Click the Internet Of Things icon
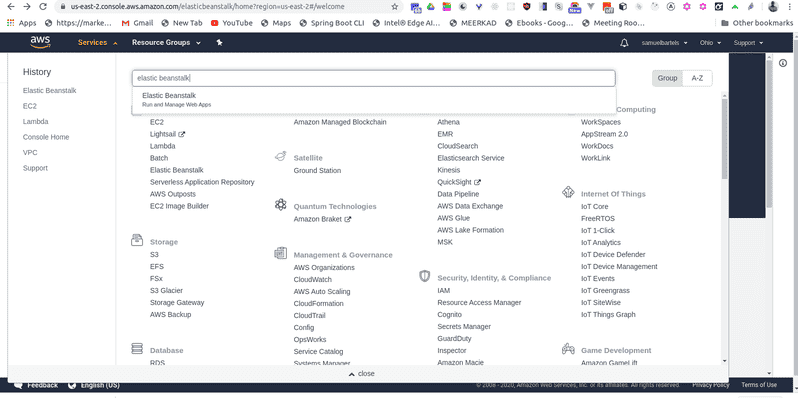 click(x=568, y=192)
